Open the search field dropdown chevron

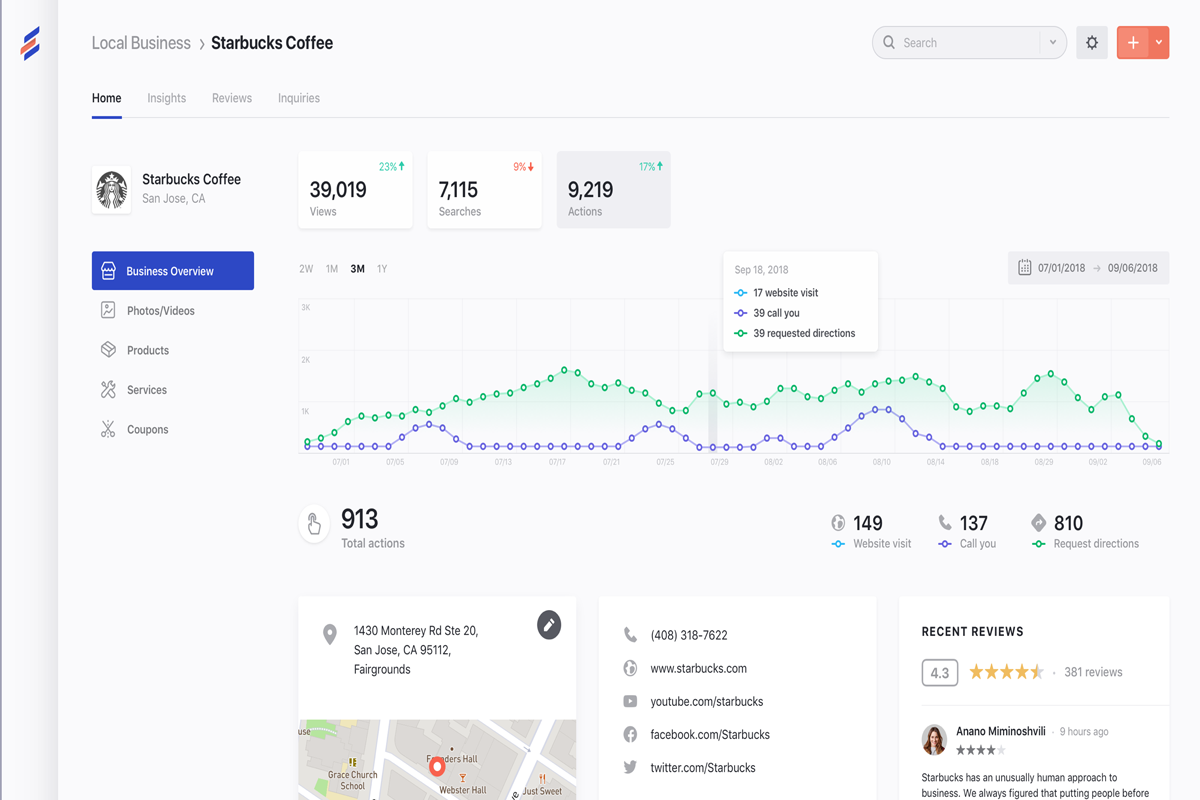[x=1053, y=43]
